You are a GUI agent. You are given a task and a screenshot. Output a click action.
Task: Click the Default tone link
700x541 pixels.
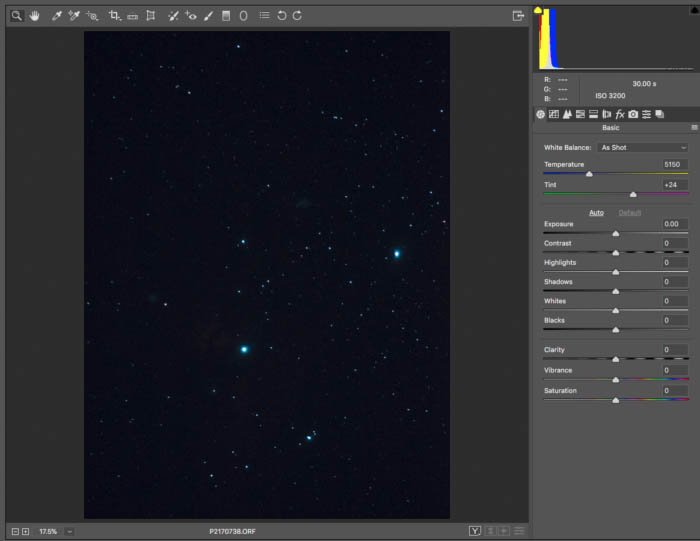629,212
